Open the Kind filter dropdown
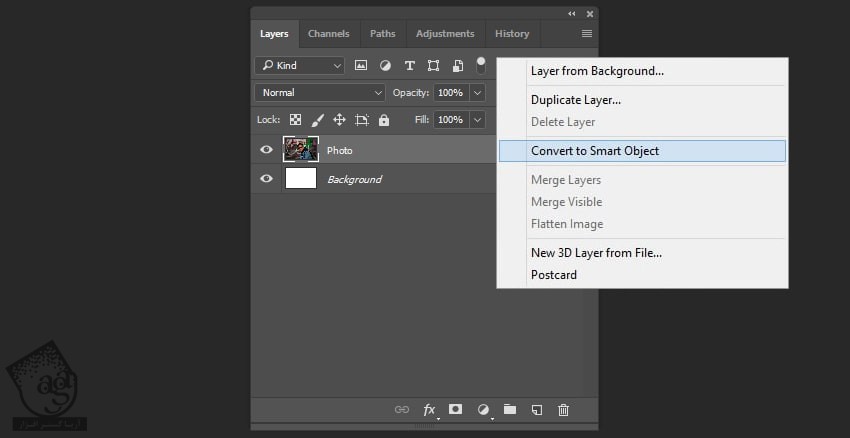850x438 pixels. [x=300, y=65]
